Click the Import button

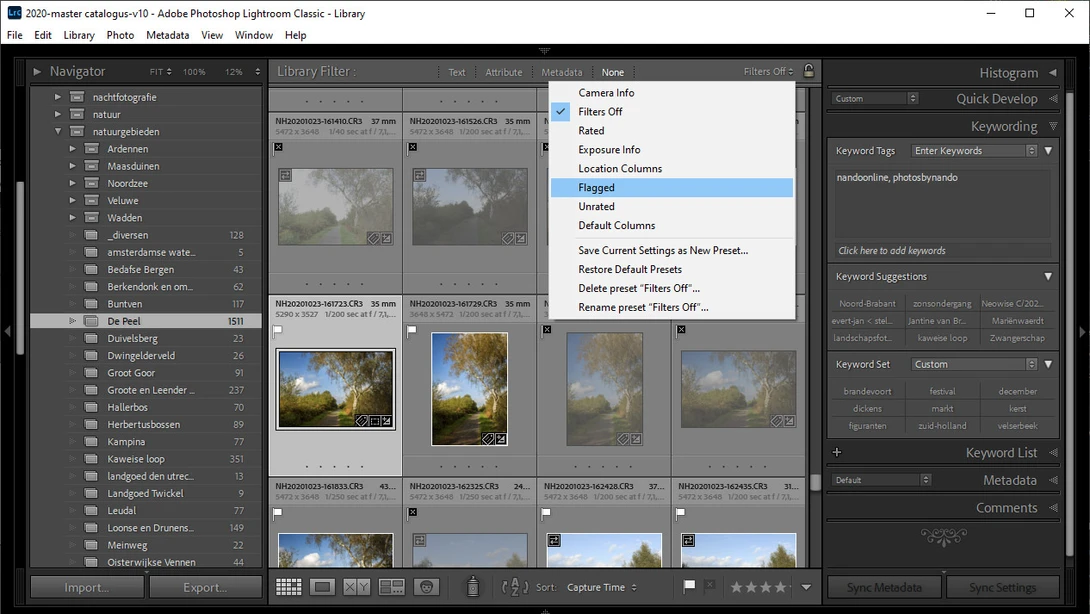click(87, 588)
